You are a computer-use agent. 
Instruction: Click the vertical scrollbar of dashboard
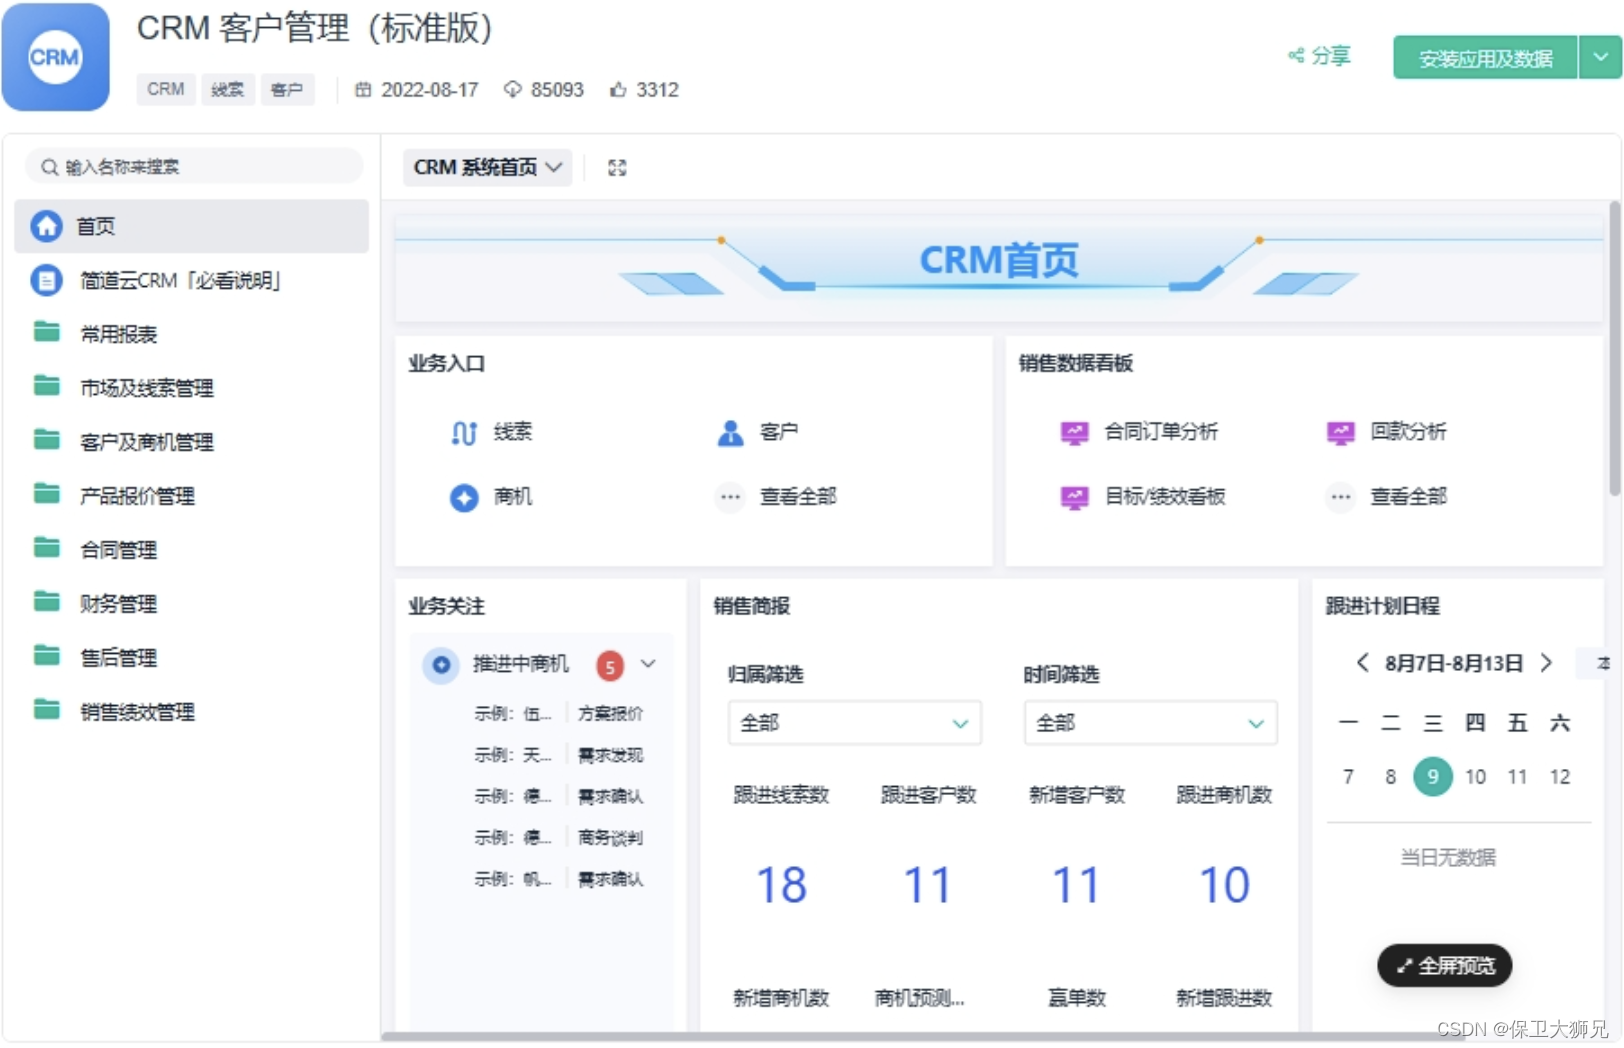(x=1614, y=348)
